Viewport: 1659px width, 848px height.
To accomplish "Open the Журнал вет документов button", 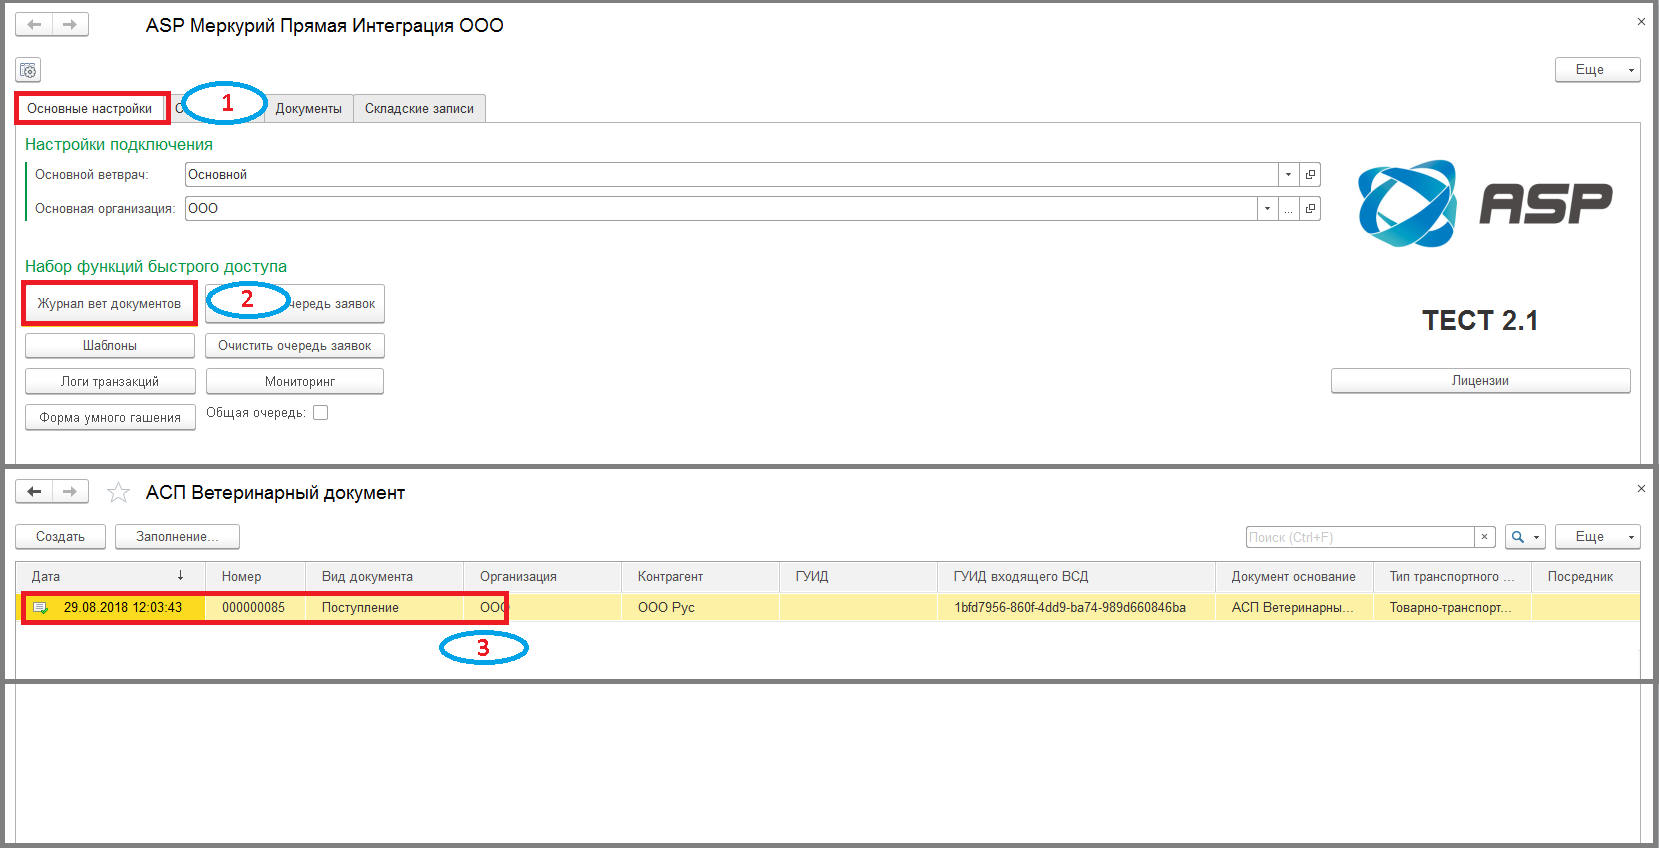I will tap(109, 303).
